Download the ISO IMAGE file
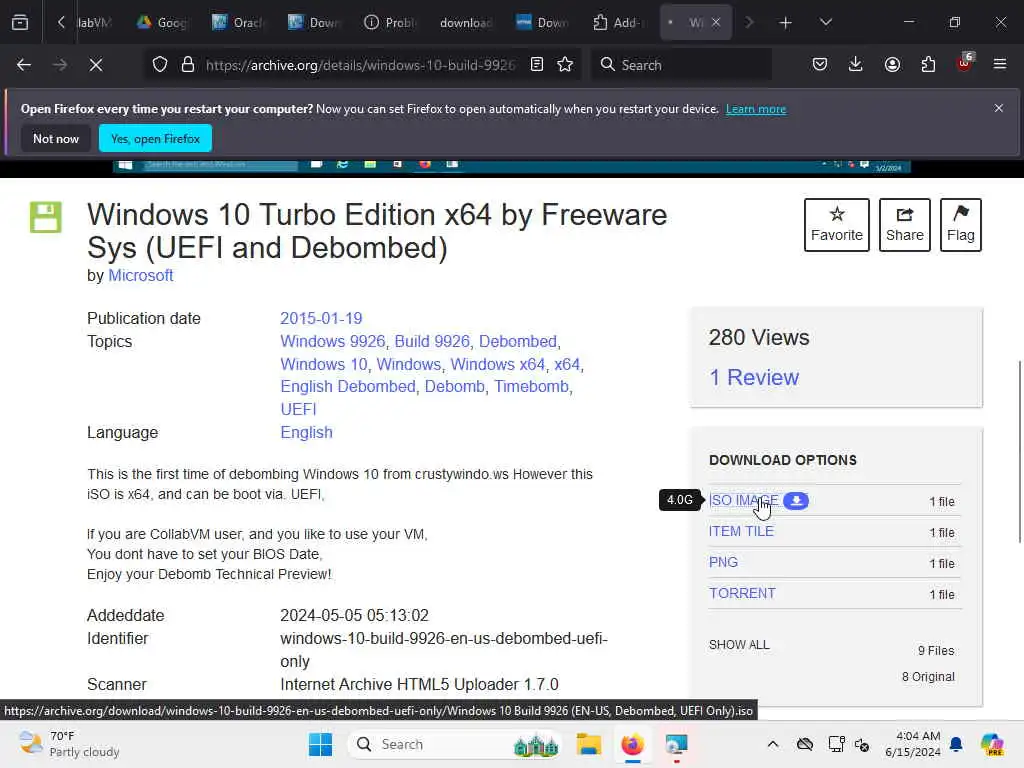 [x=744, y=500]
